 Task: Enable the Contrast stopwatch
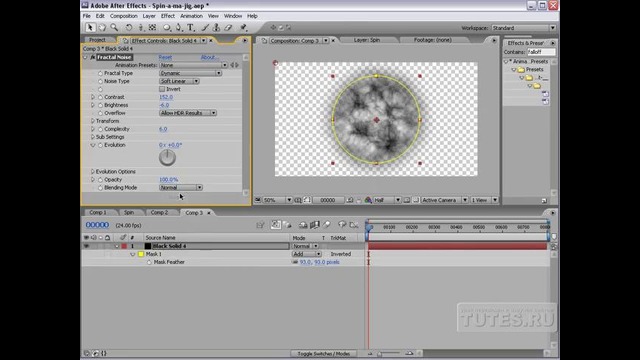100,97
